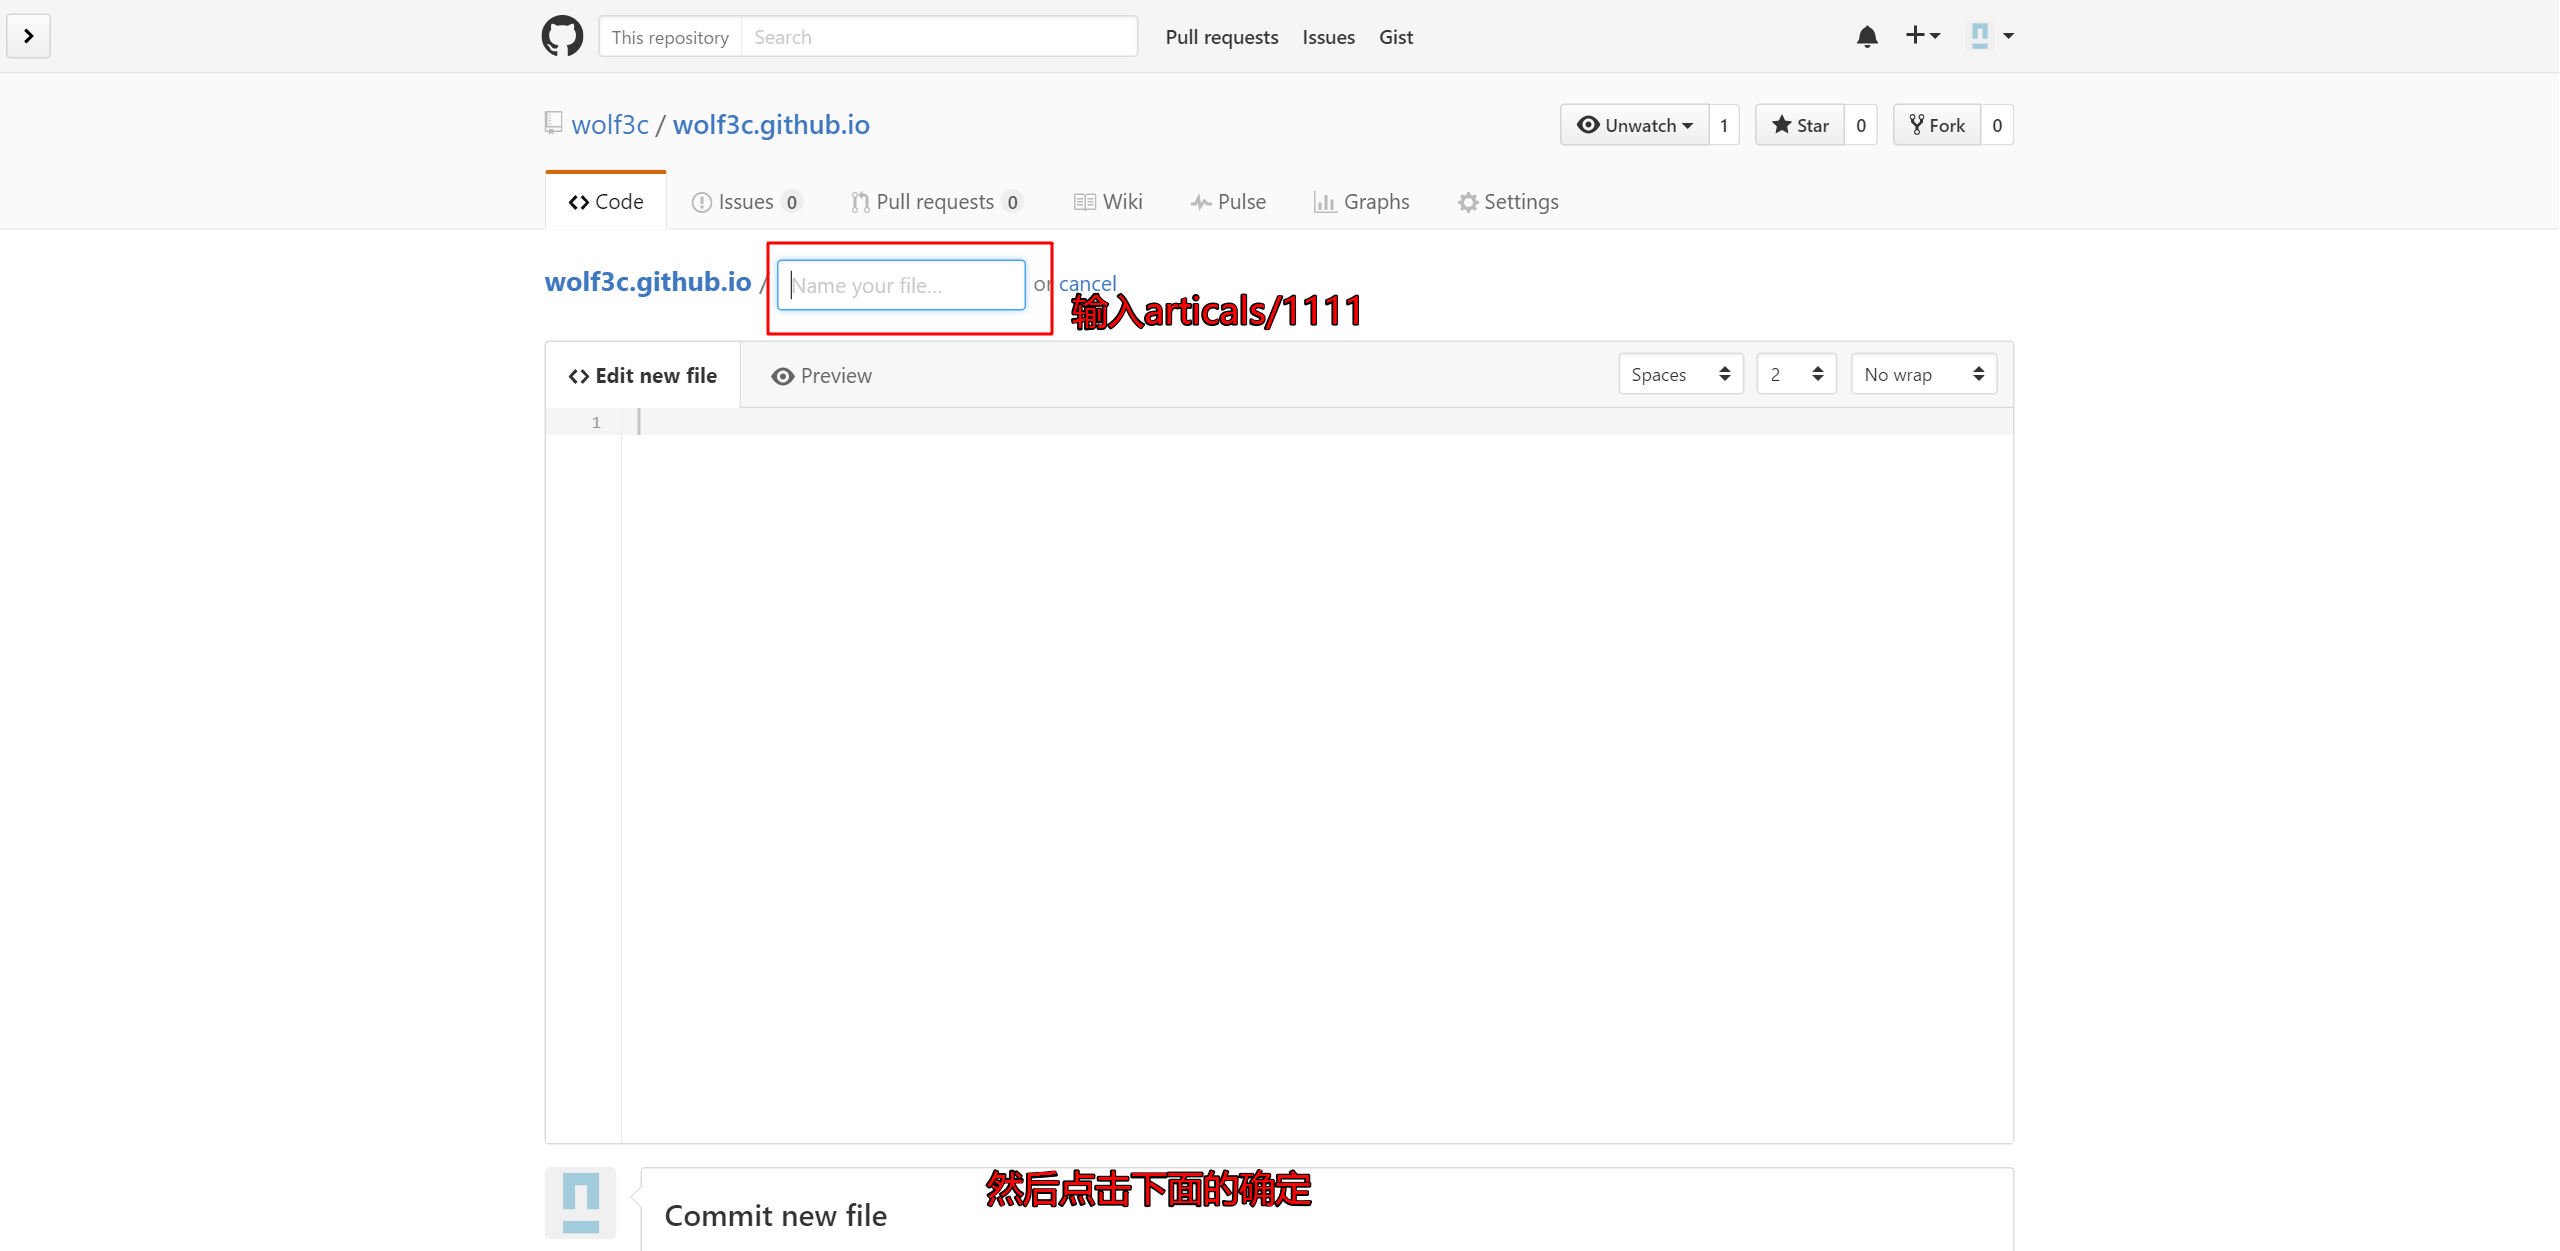This screenshot has width=2560, height=1251.
Task: Click the Preview eye icon
Action: [783, 376]
